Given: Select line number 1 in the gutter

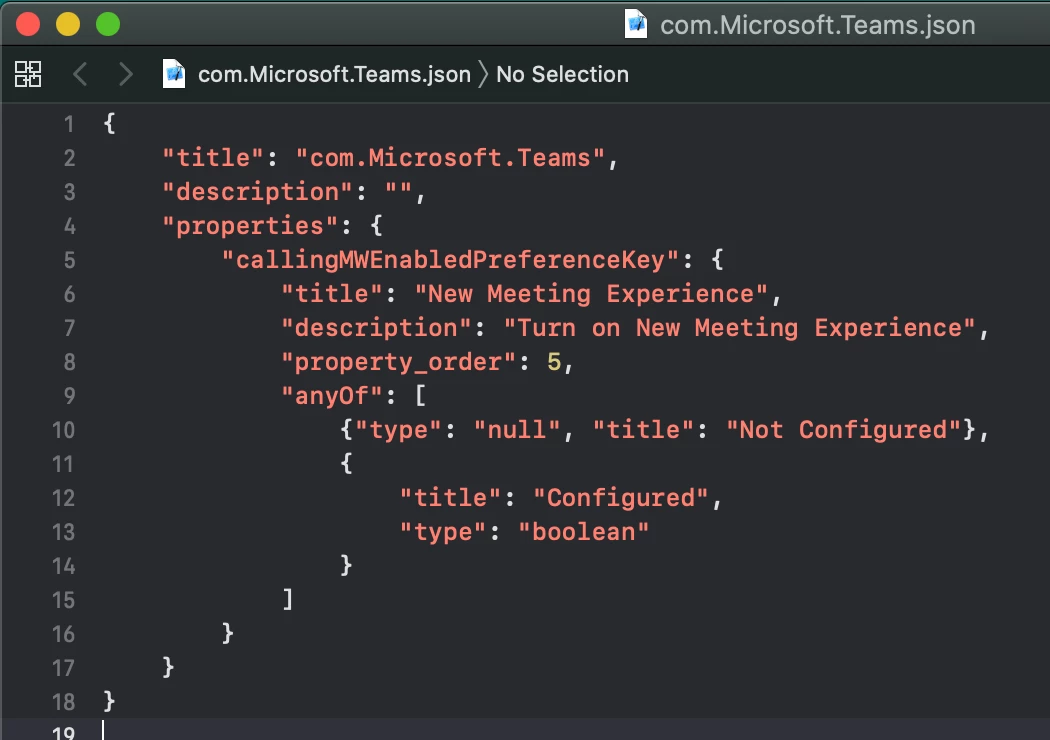Looking at the screenshot, I should pyautogui.click(x=69, y=125).
